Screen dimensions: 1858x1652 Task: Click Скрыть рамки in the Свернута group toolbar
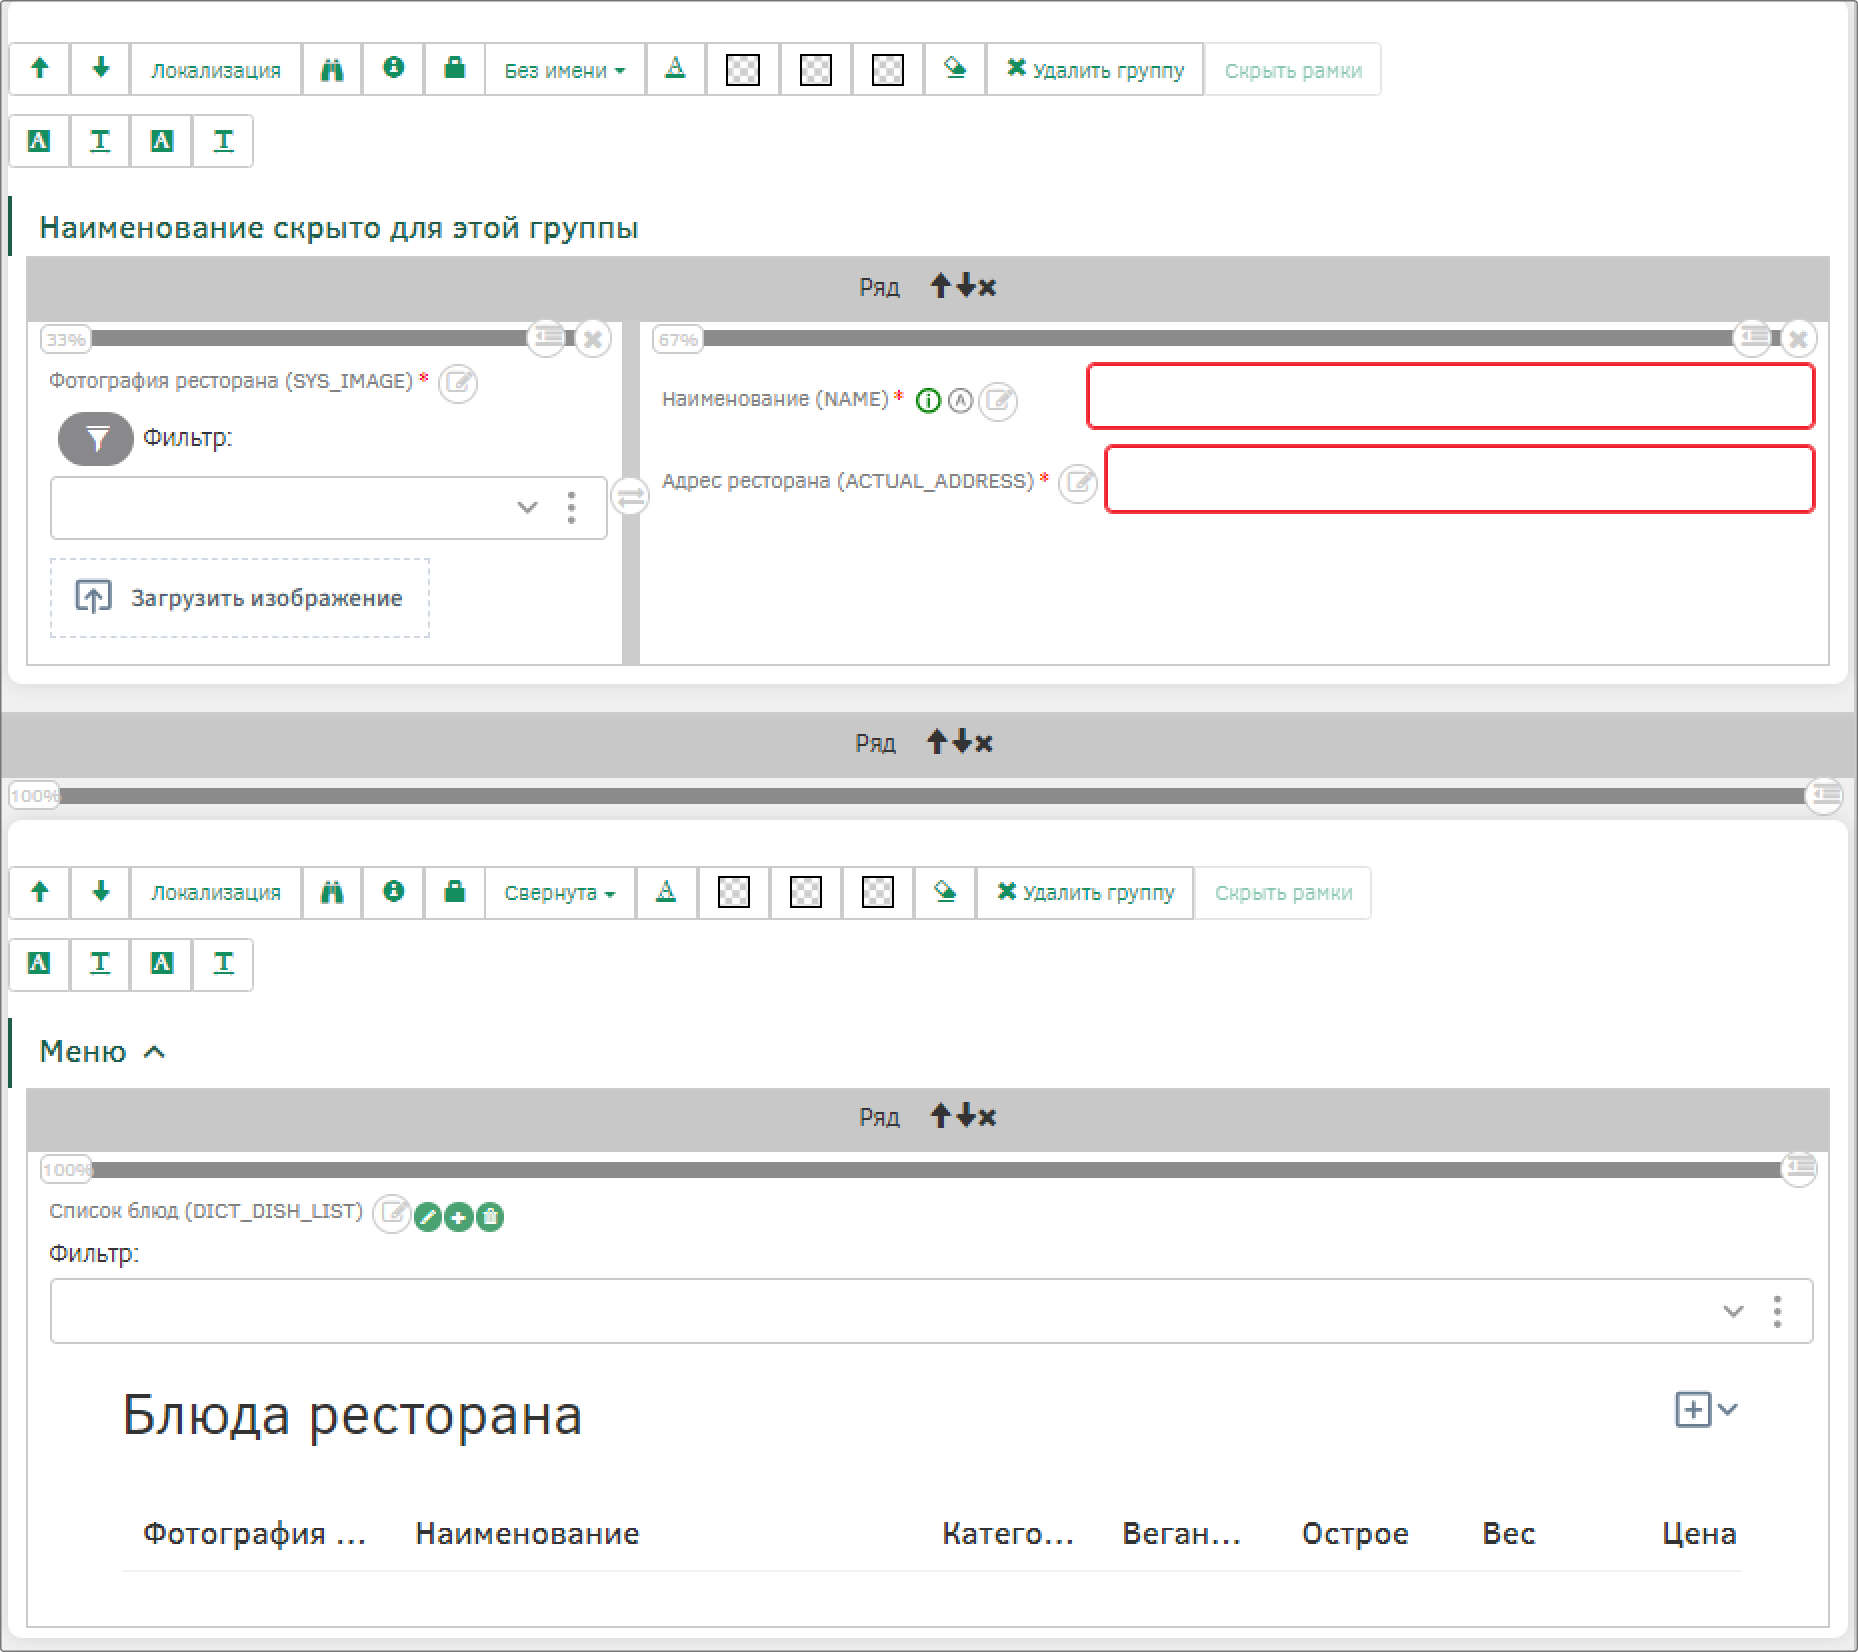tap(1283, 892)
